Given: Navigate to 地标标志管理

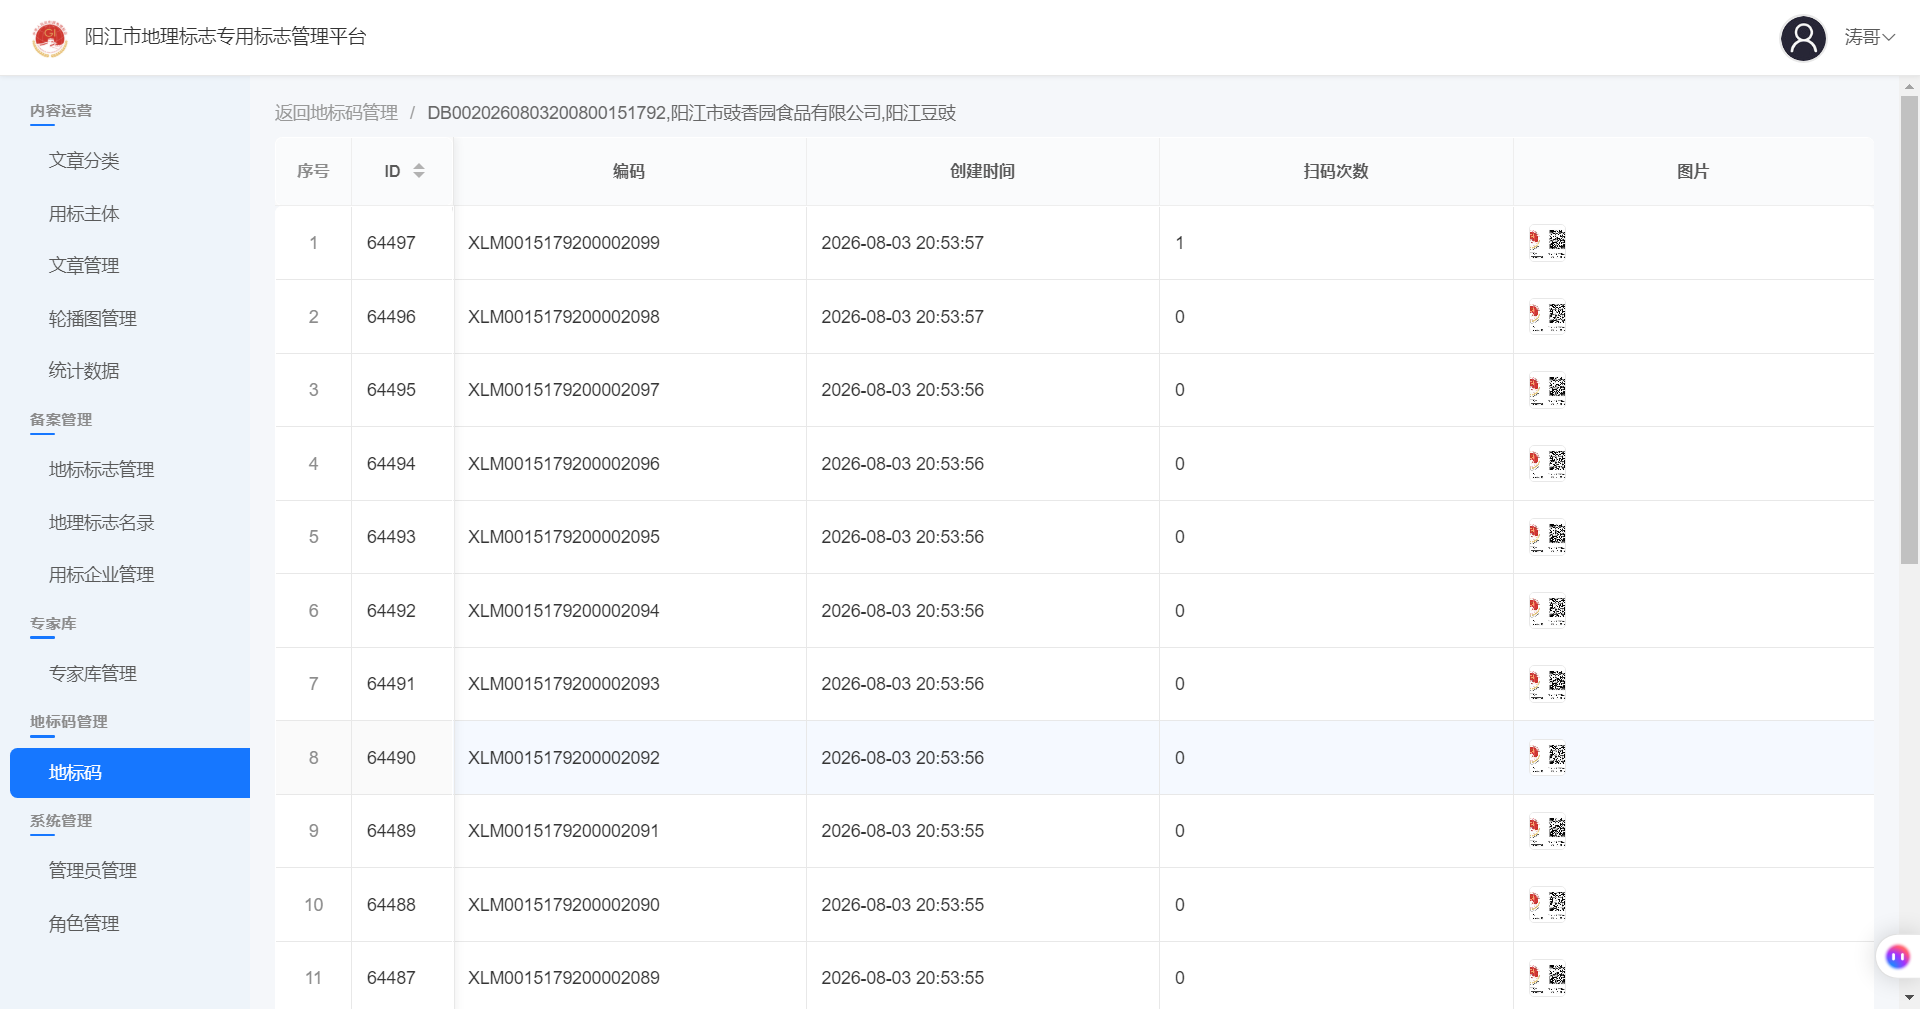Looking at the screenshot, I should pyautogui.click(x=102, y=470).
